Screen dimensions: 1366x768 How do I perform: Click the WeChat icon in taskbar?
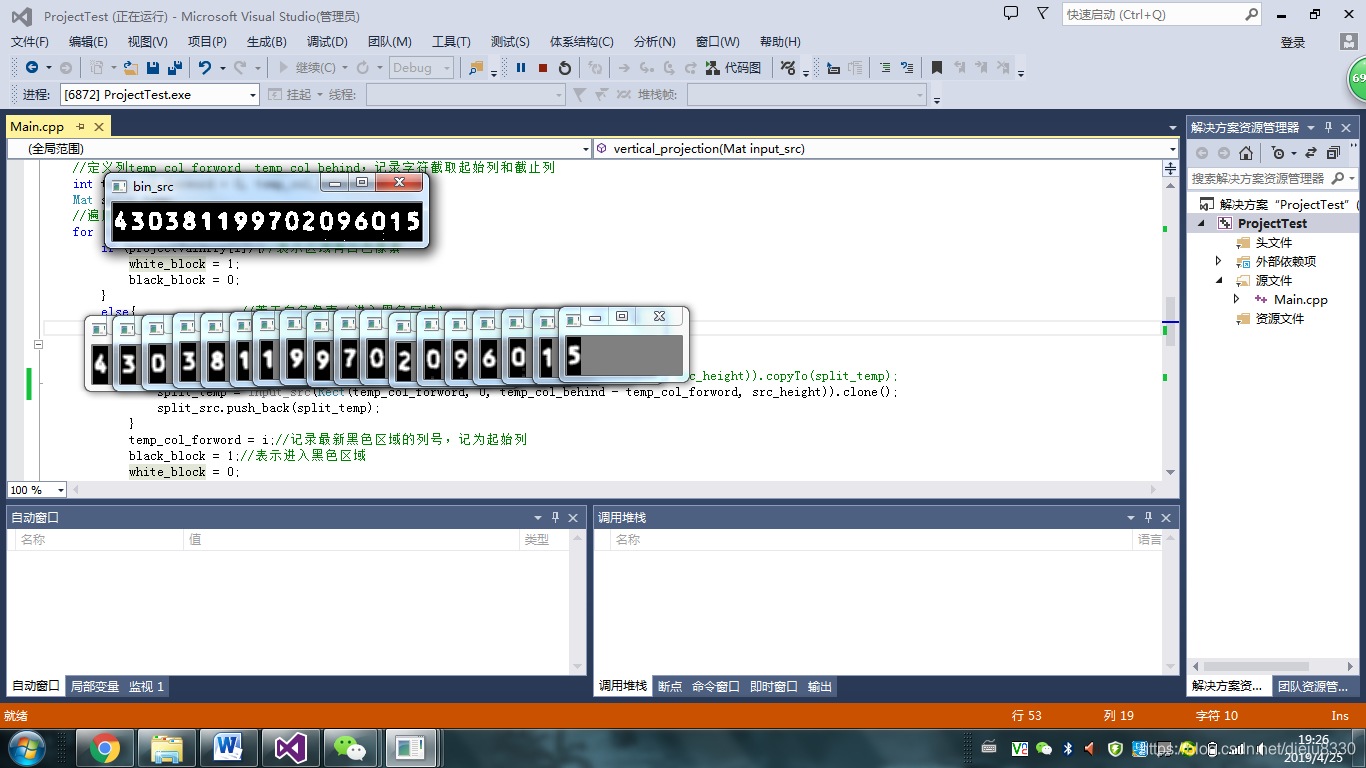pyautogui.click(x=350, y=747)
